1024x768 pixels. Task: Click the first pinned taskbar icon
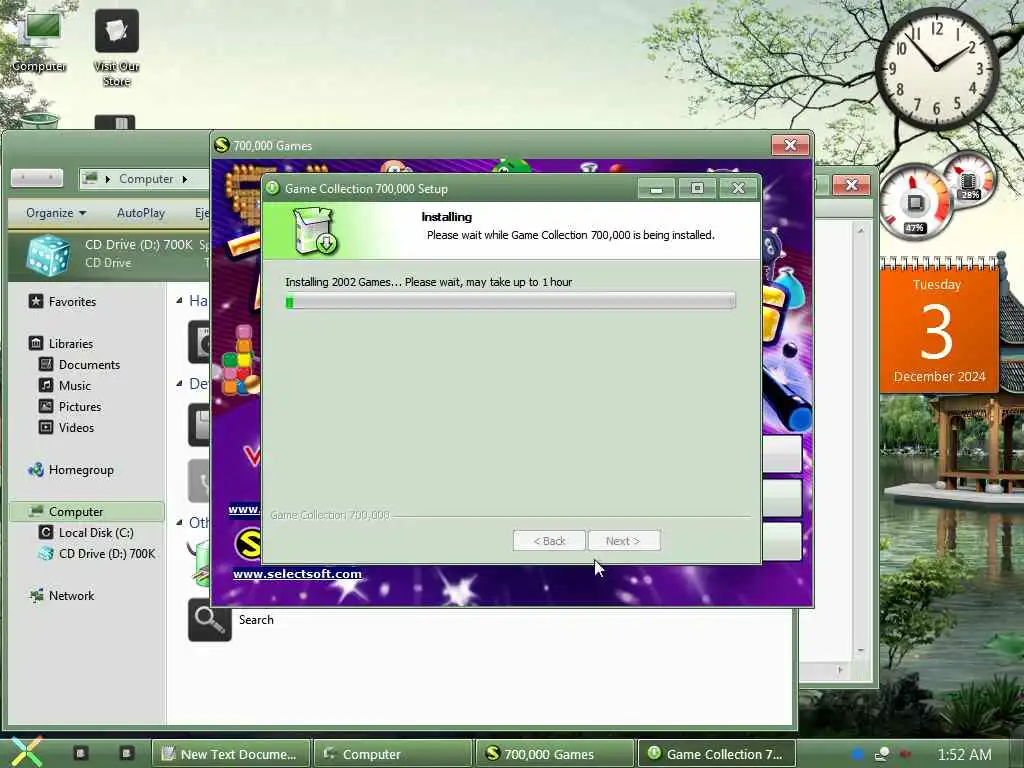[80, 753]
